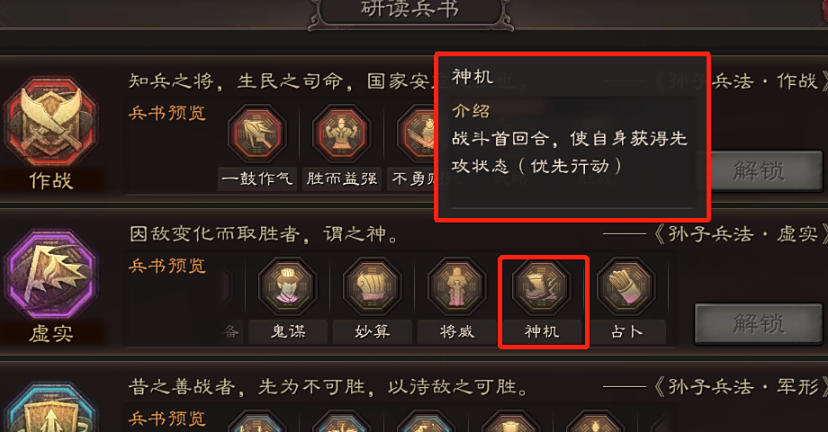This screenshot has width=828, height=432.
Task: Select the 虚实 purple category icon
Action: (x=51, y=276)
